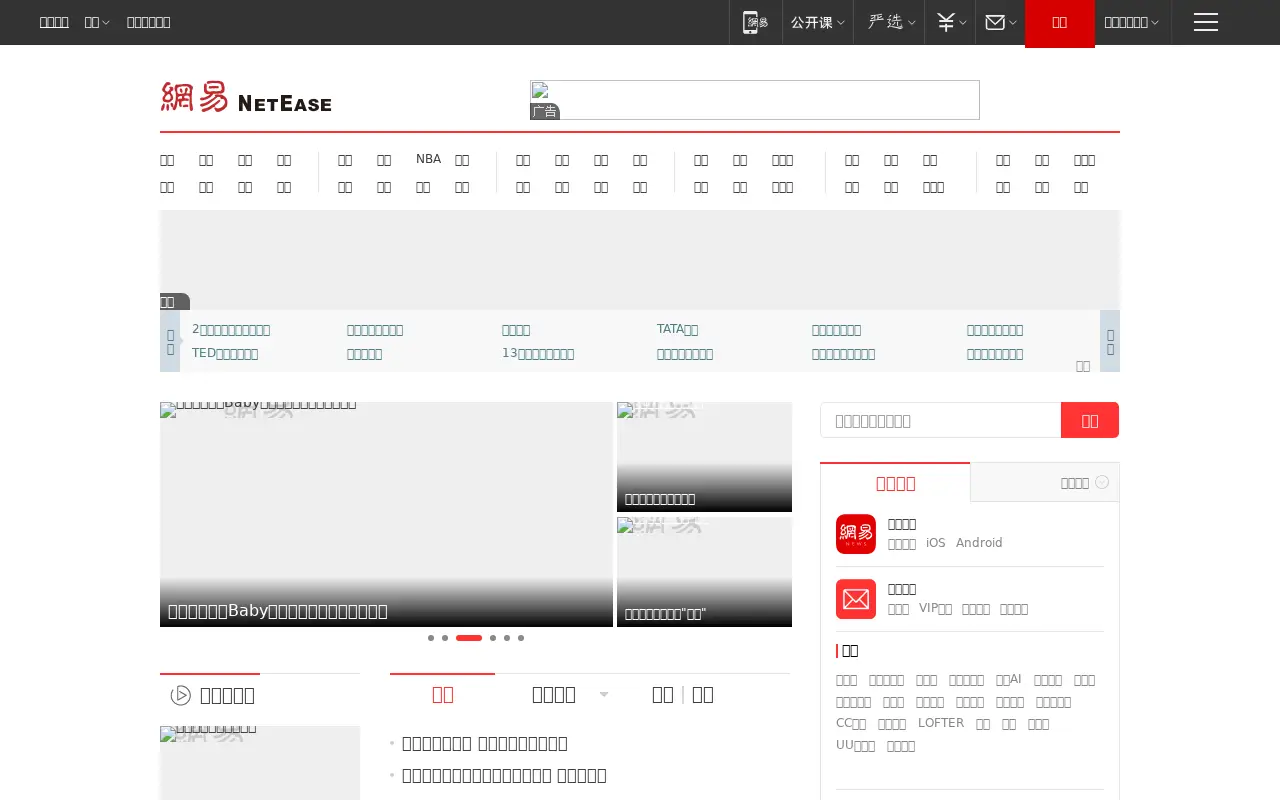The height and width of the screenshot is (800, 1280).
Task: Click the red login button in top bar
Action: coord(1060,23)
